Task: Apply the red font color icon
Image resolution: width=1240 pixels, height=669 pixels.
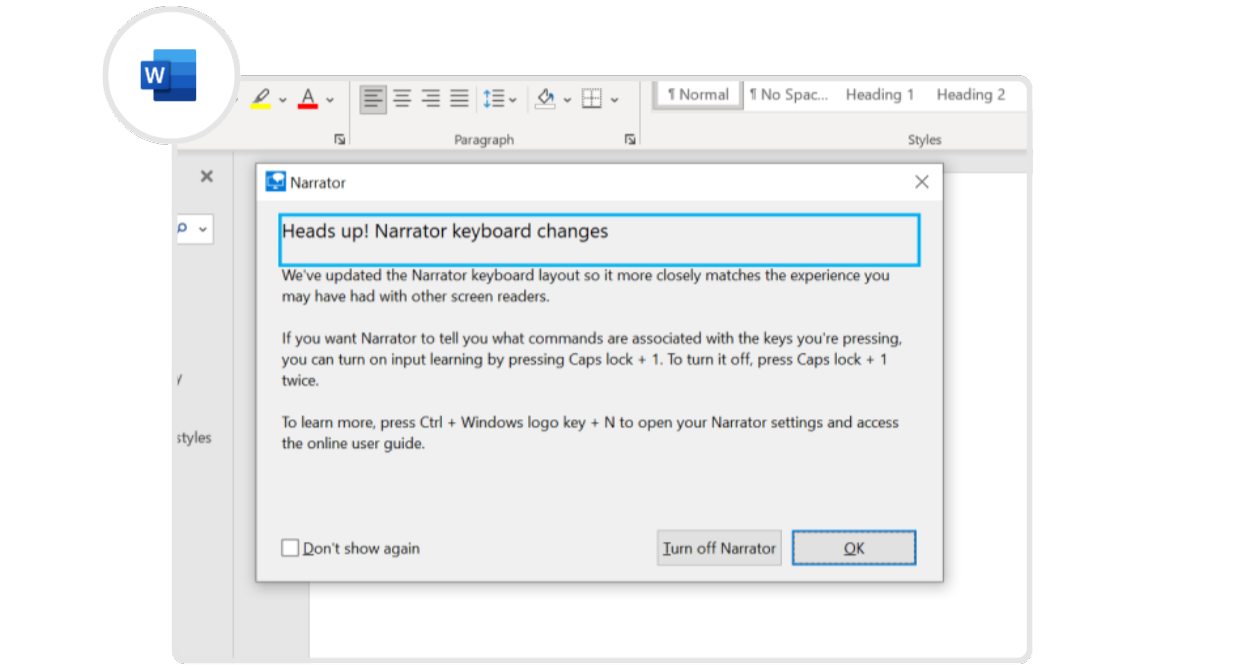Action: (308, 98)
